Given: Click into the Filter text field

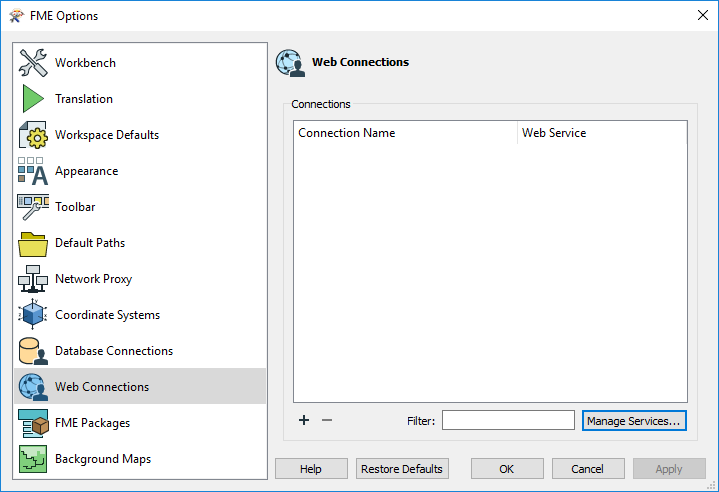Looking at the screenshot, I should coord(508,421).
